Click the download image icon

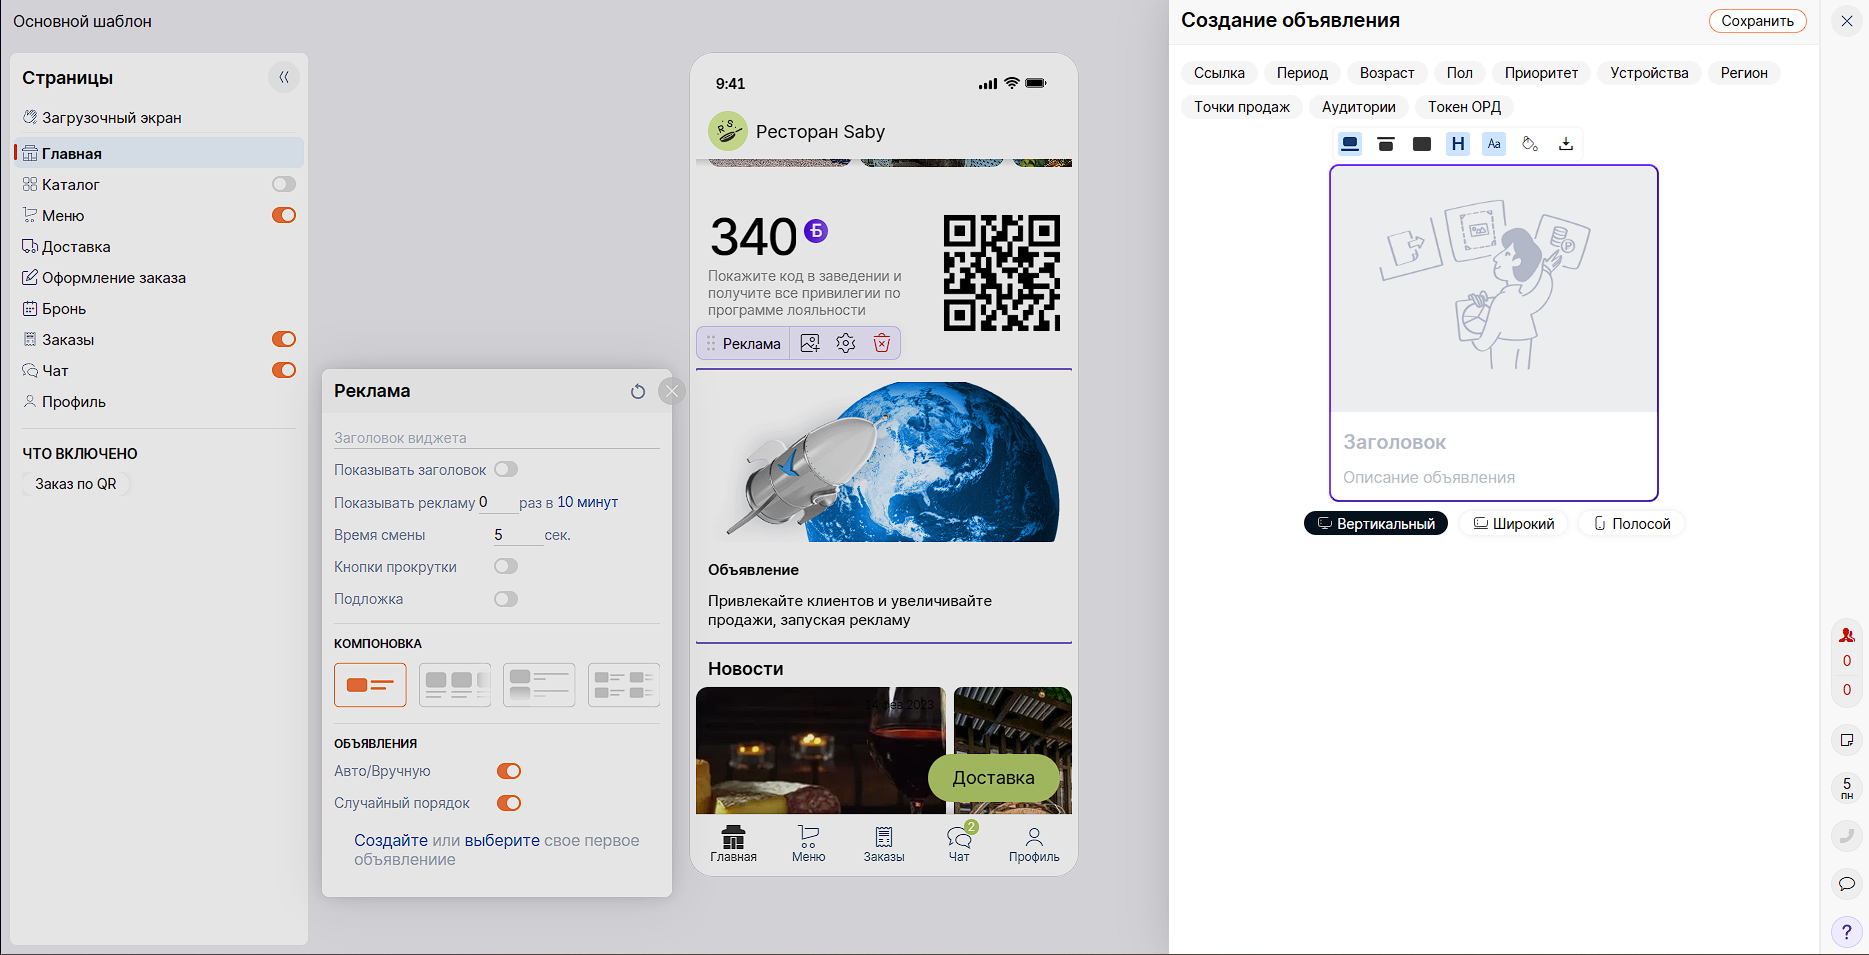[x=1566, y=144]
